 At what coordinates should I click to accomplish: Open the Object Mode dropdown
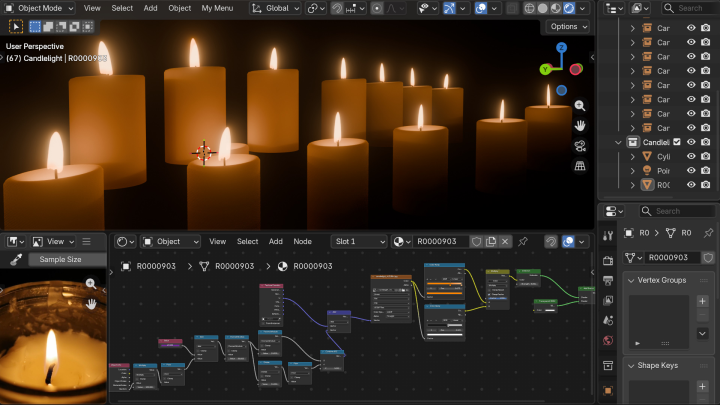(x=40, y=8)
